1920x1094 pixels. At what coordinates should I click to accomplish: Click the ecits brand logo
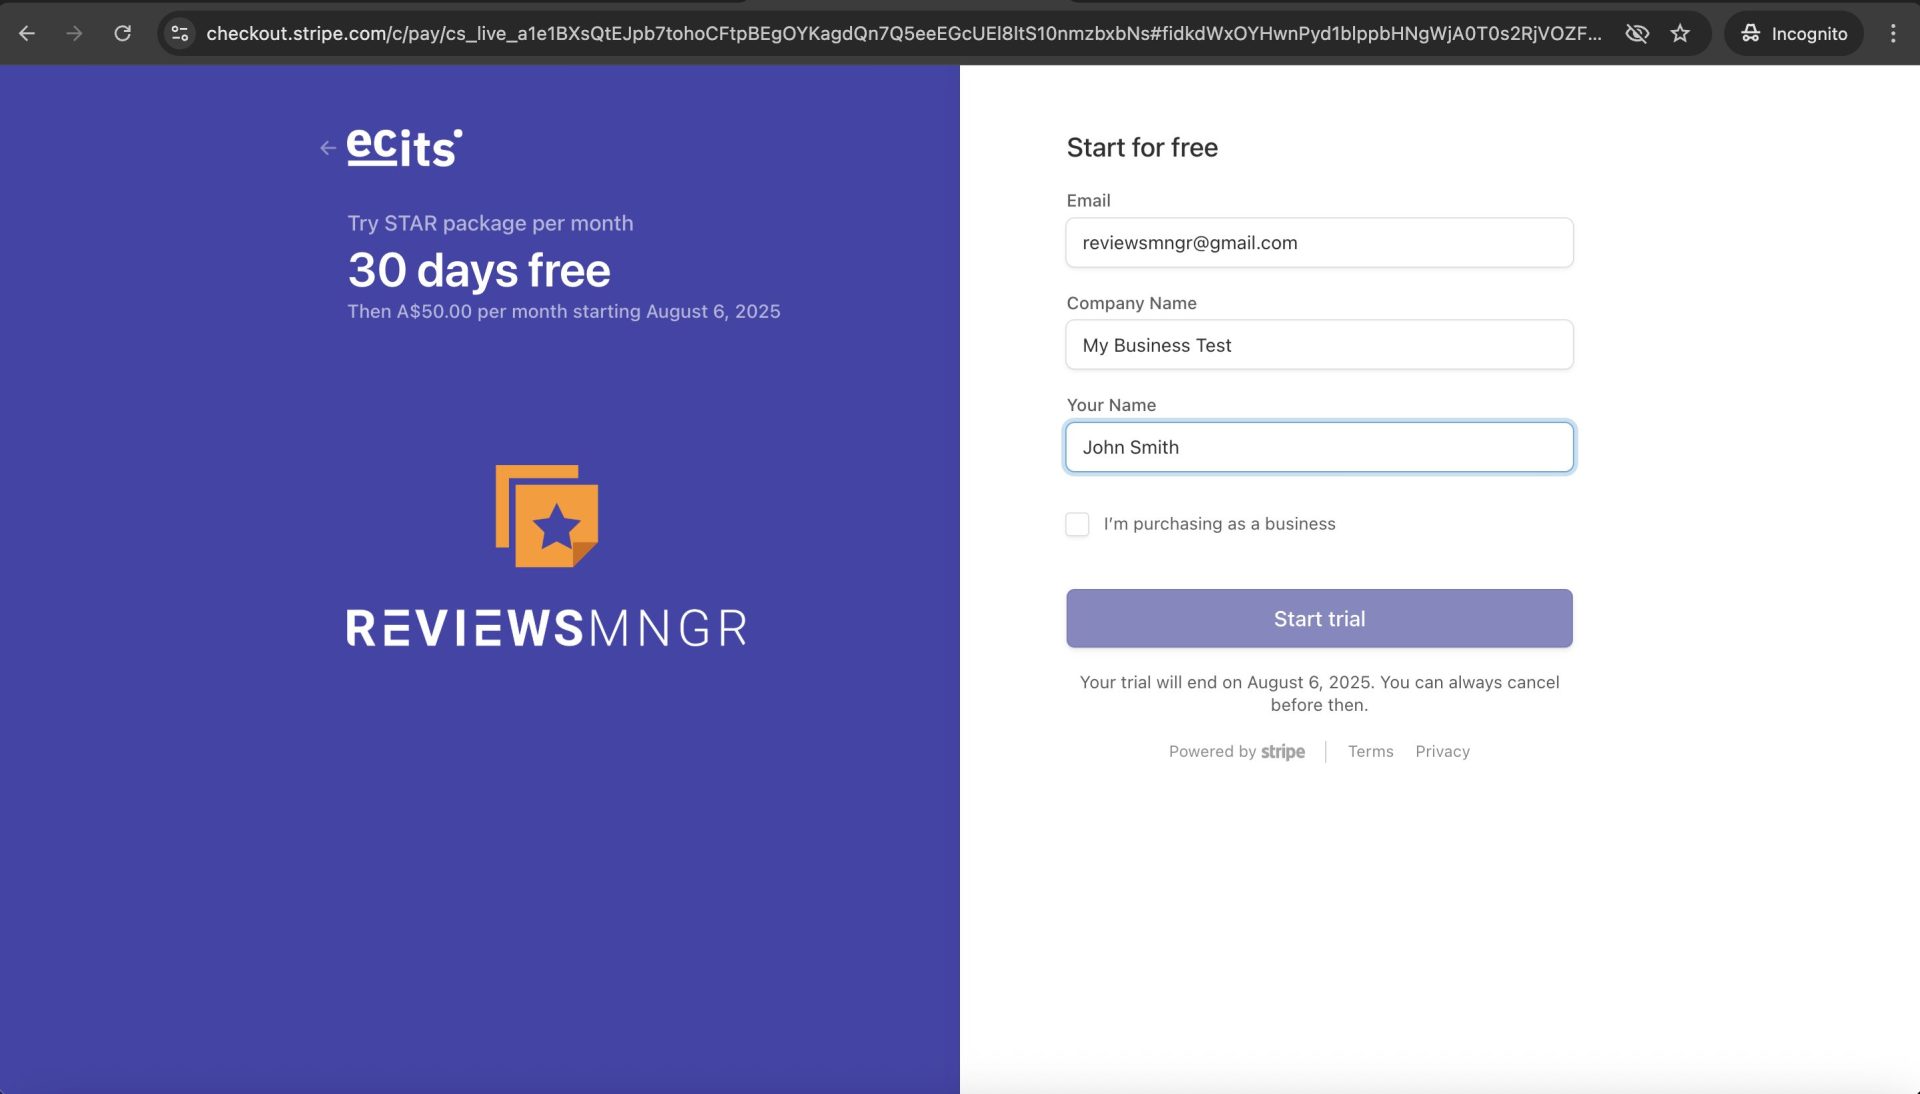[x=404, y=148]
